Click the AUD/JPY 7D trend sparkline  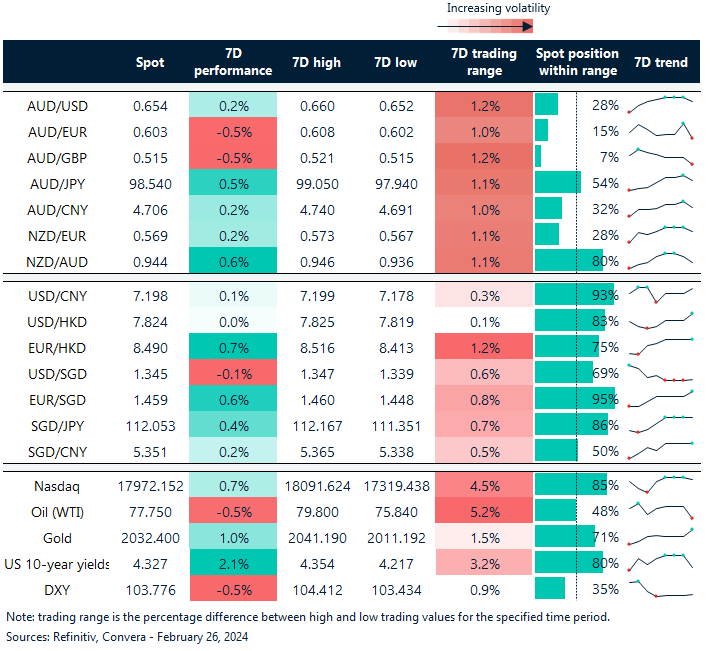660,183
